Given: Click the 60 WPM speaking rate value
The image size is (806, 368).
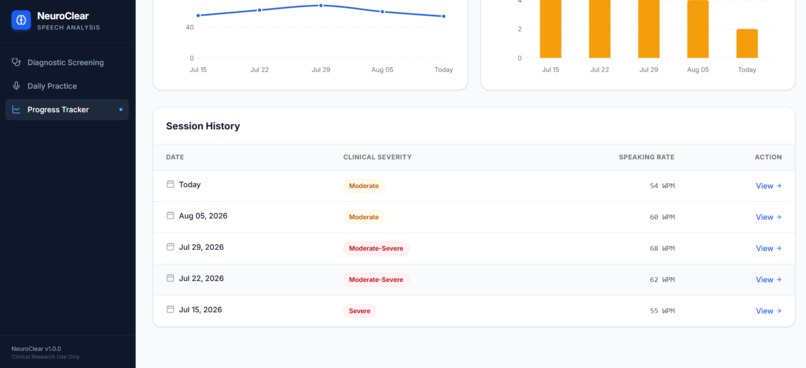Looking at the screenshot, I should 662,217.
